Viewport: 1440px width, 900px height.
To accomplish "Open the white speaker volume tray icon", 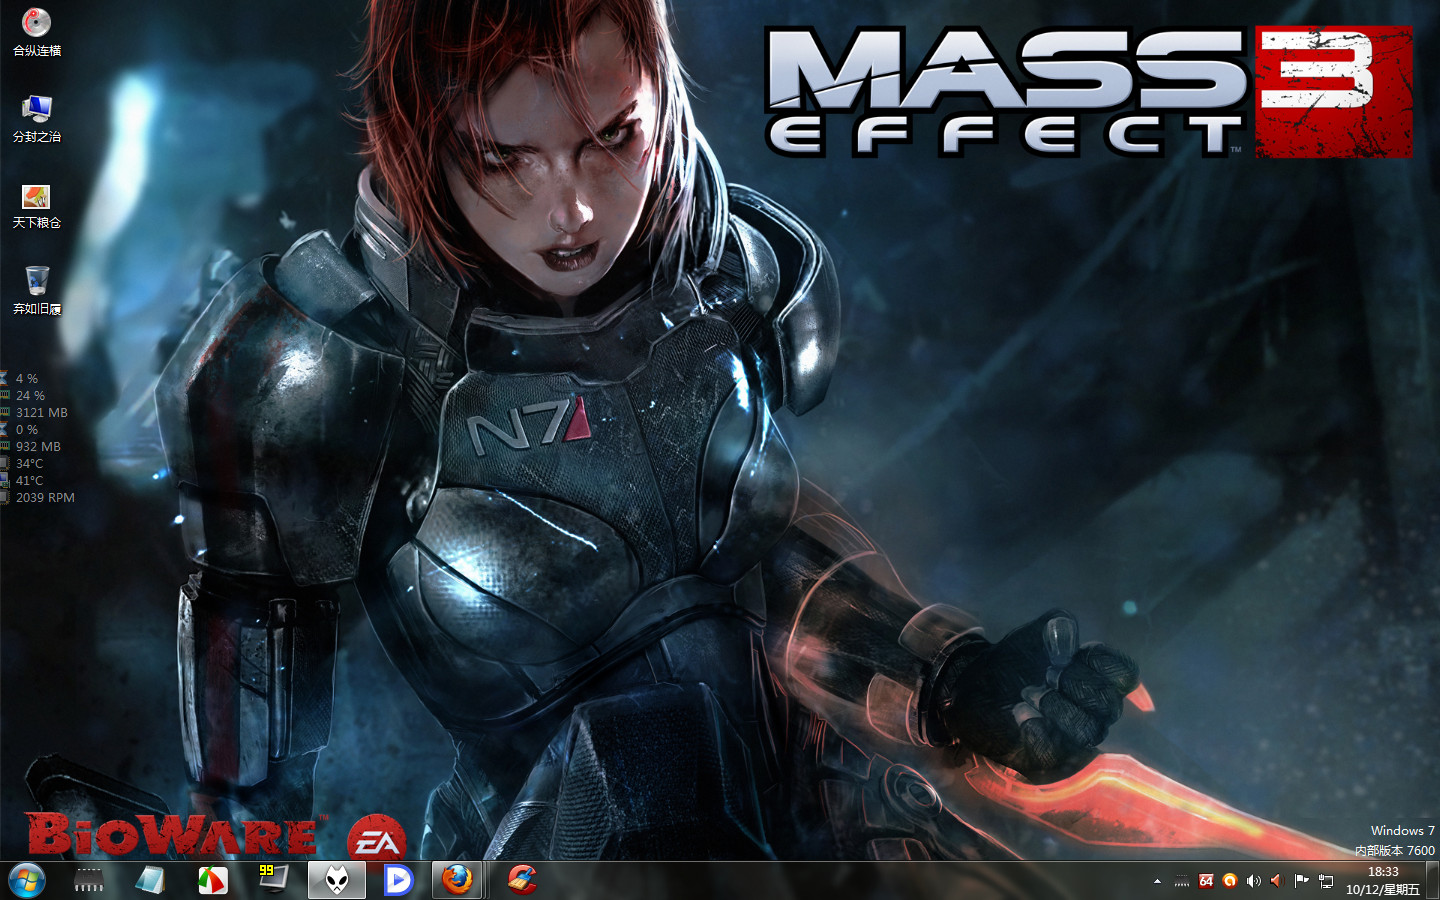I will [1253, 881].
